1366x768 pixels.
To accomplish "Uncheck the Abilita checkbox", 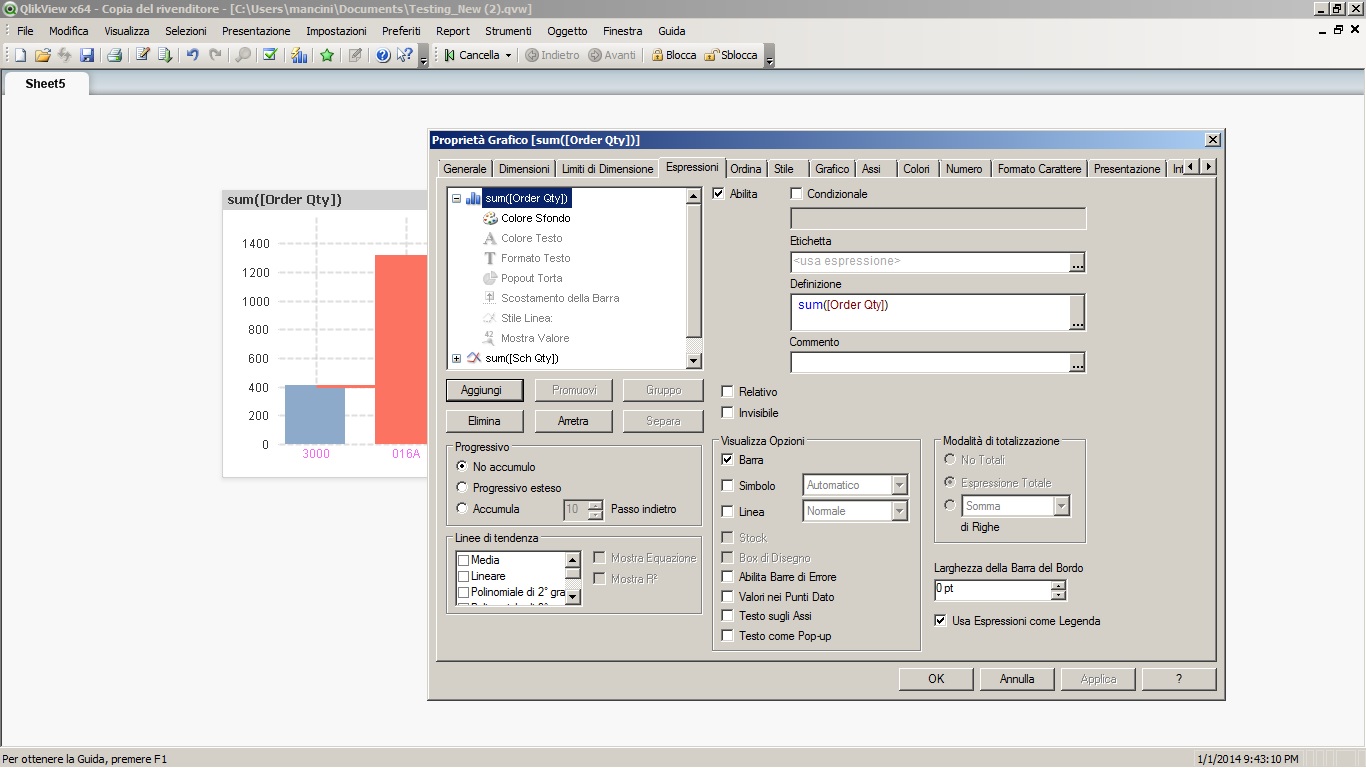I will 718,194.
